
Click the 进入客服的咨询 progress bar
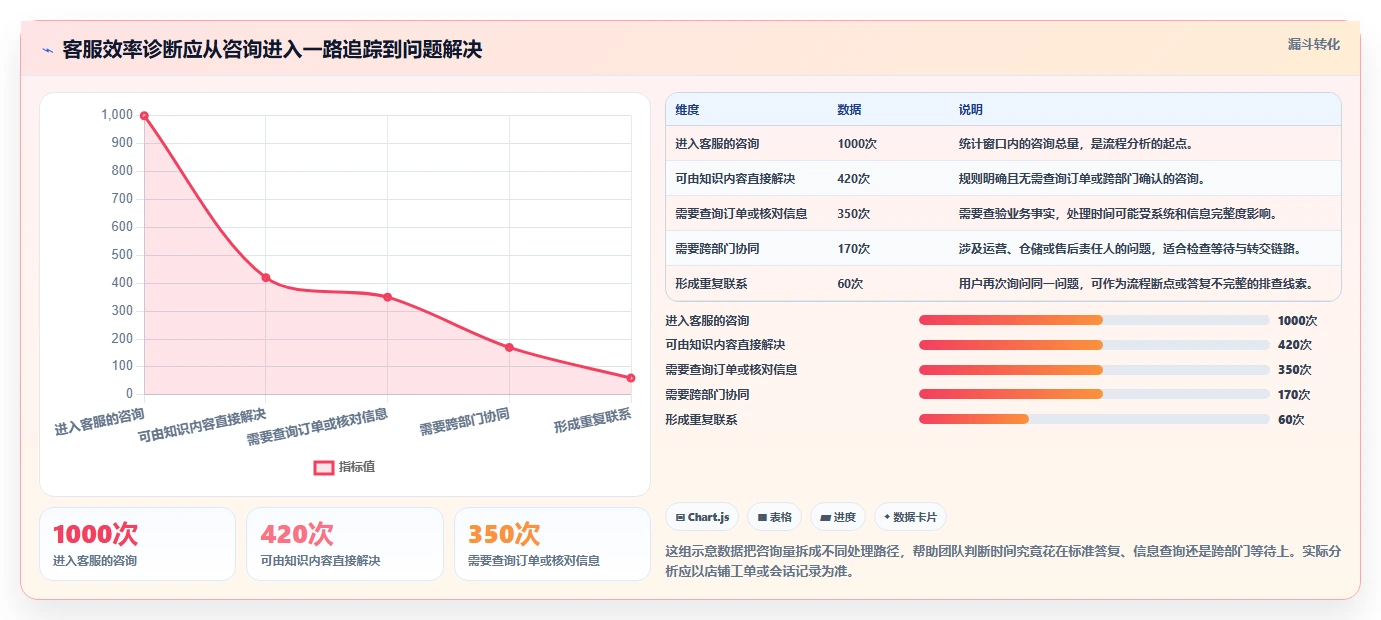coord(1094,320)
